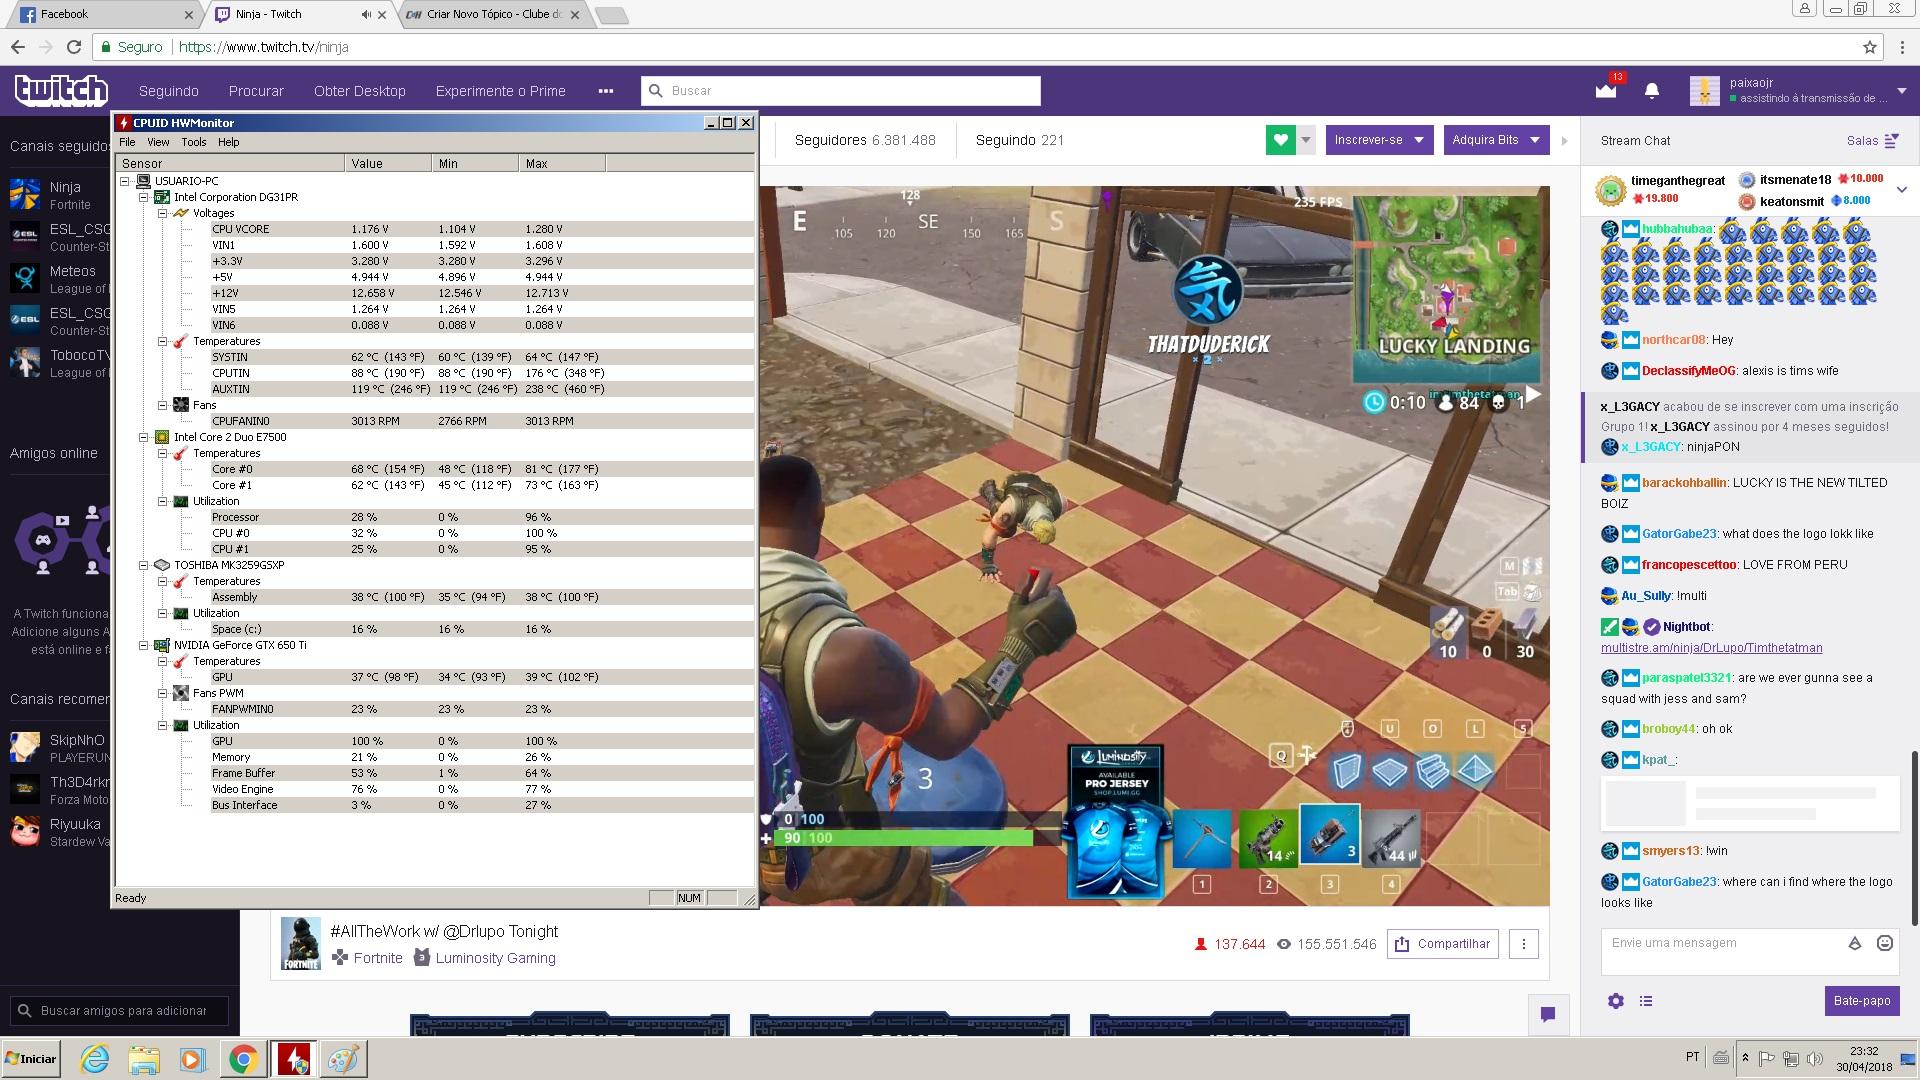Open the Adquira Bits dropdown
The height and width of the screenshot is (1080, 1920).
coord(1496,140)
